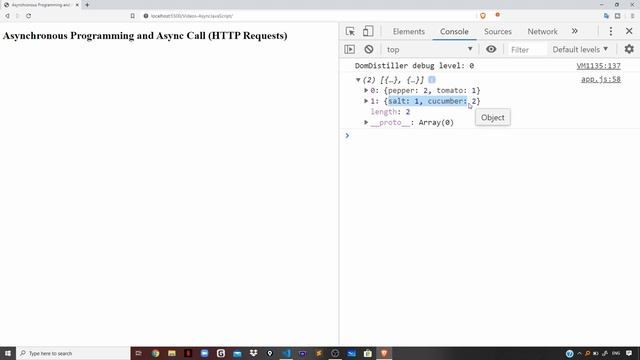Image resolution: width=640 pixels, height=360 pixels.
Task: Show the console sidebar icon
Action: tap(349, 49)
